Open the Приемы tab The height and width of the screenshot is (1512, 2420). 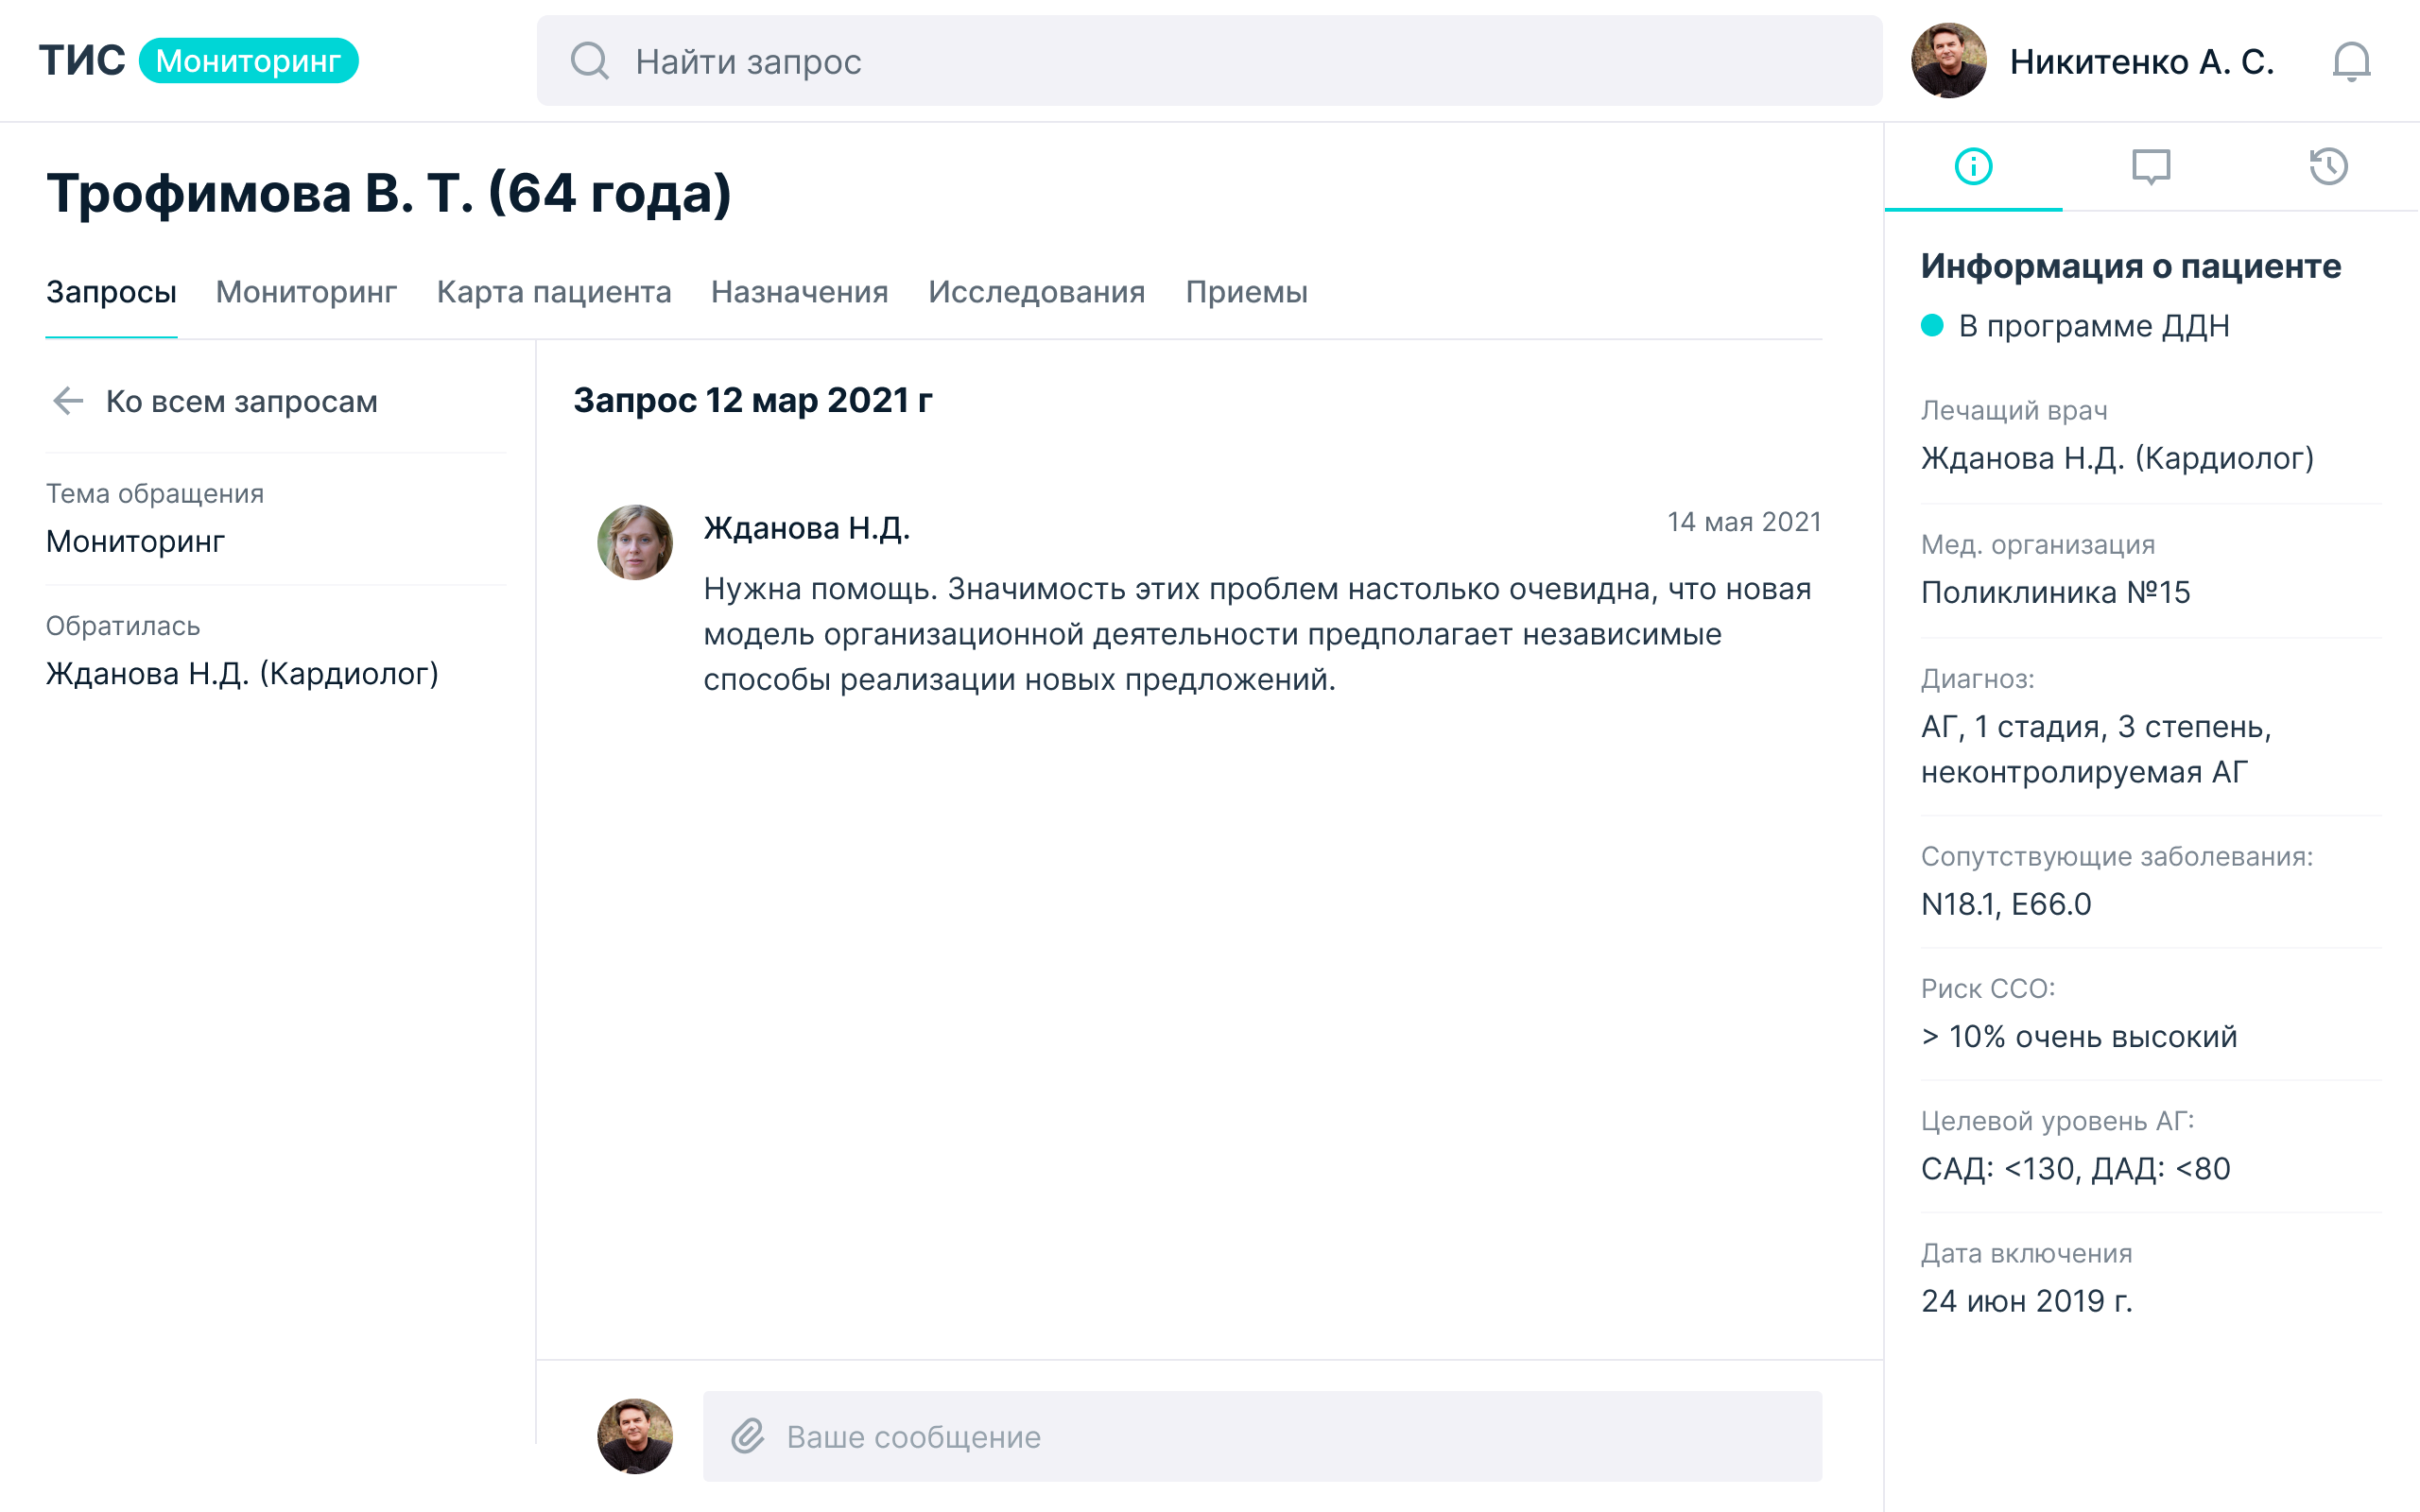(1246, 292)
